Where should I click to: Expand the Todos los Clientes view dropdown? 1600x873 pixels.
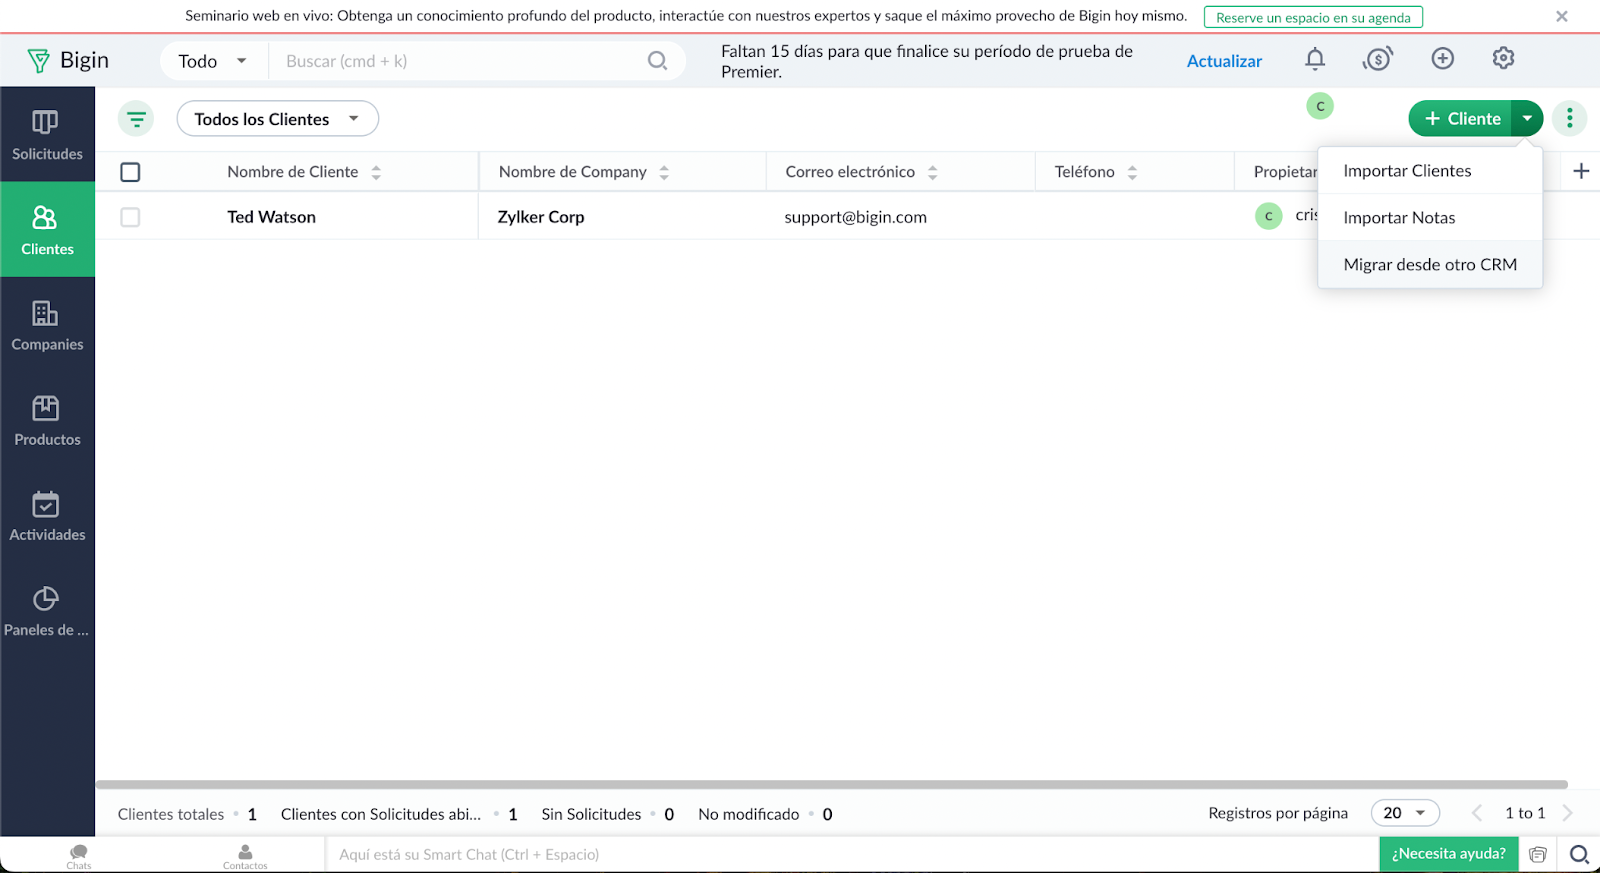(277, 119)
